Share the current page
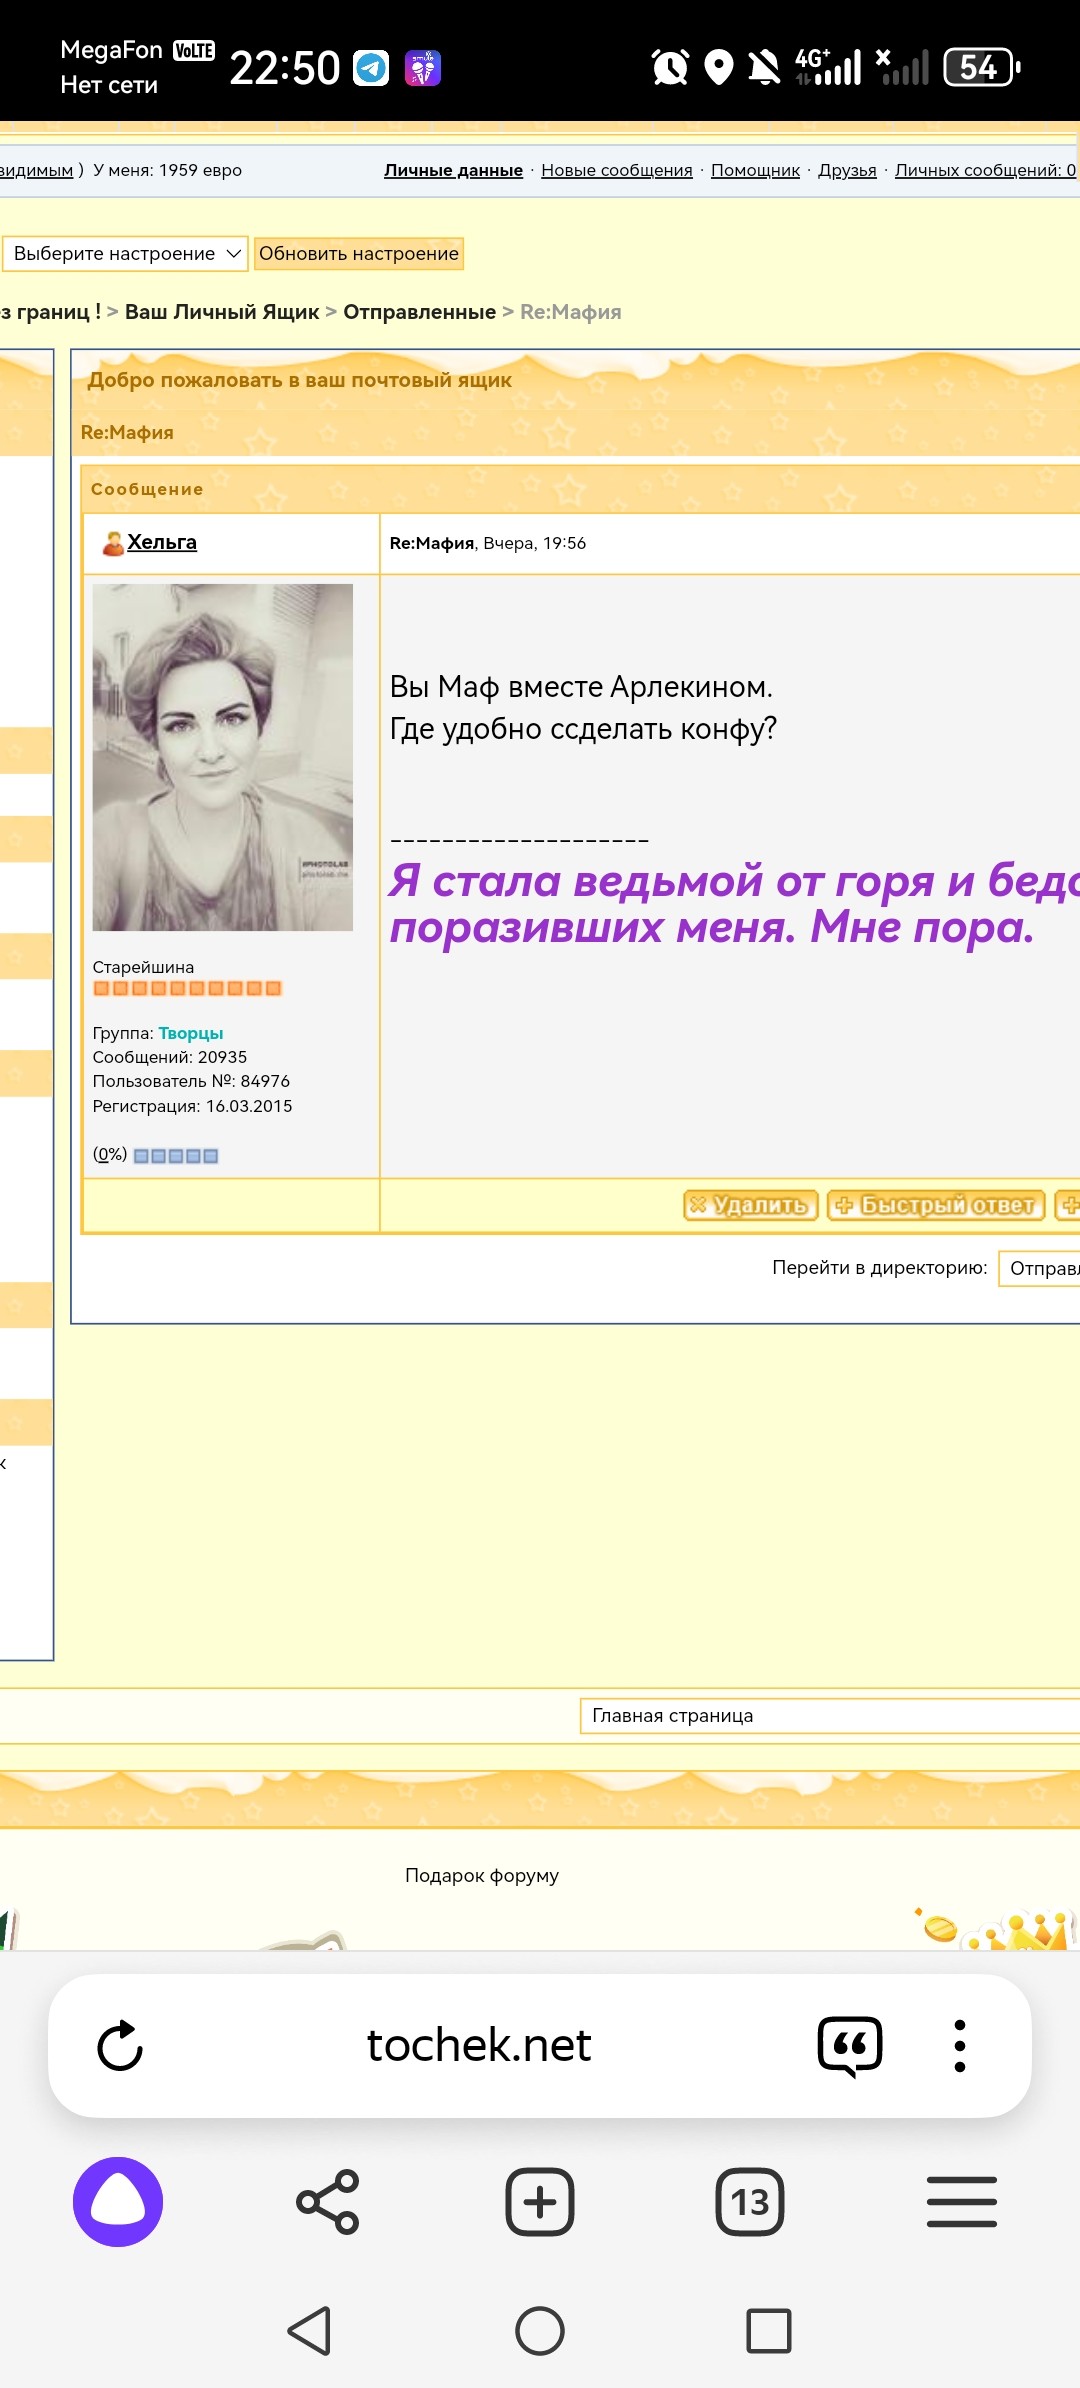This screenshot has width=1080, height=2388. coord(328,2202)
